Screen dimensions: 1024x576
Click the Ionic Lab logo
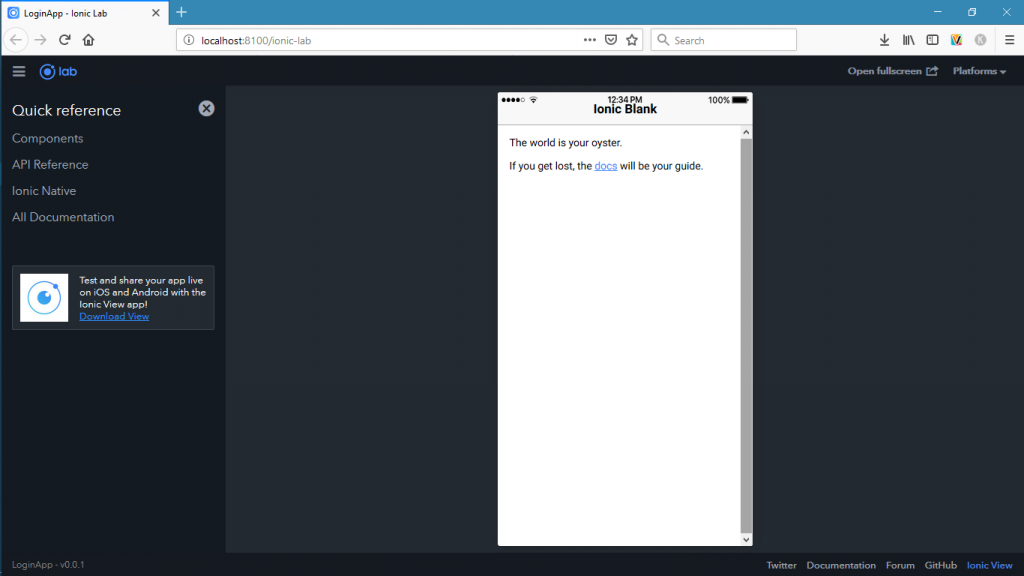pyautogui.click(x=58, y=71)
